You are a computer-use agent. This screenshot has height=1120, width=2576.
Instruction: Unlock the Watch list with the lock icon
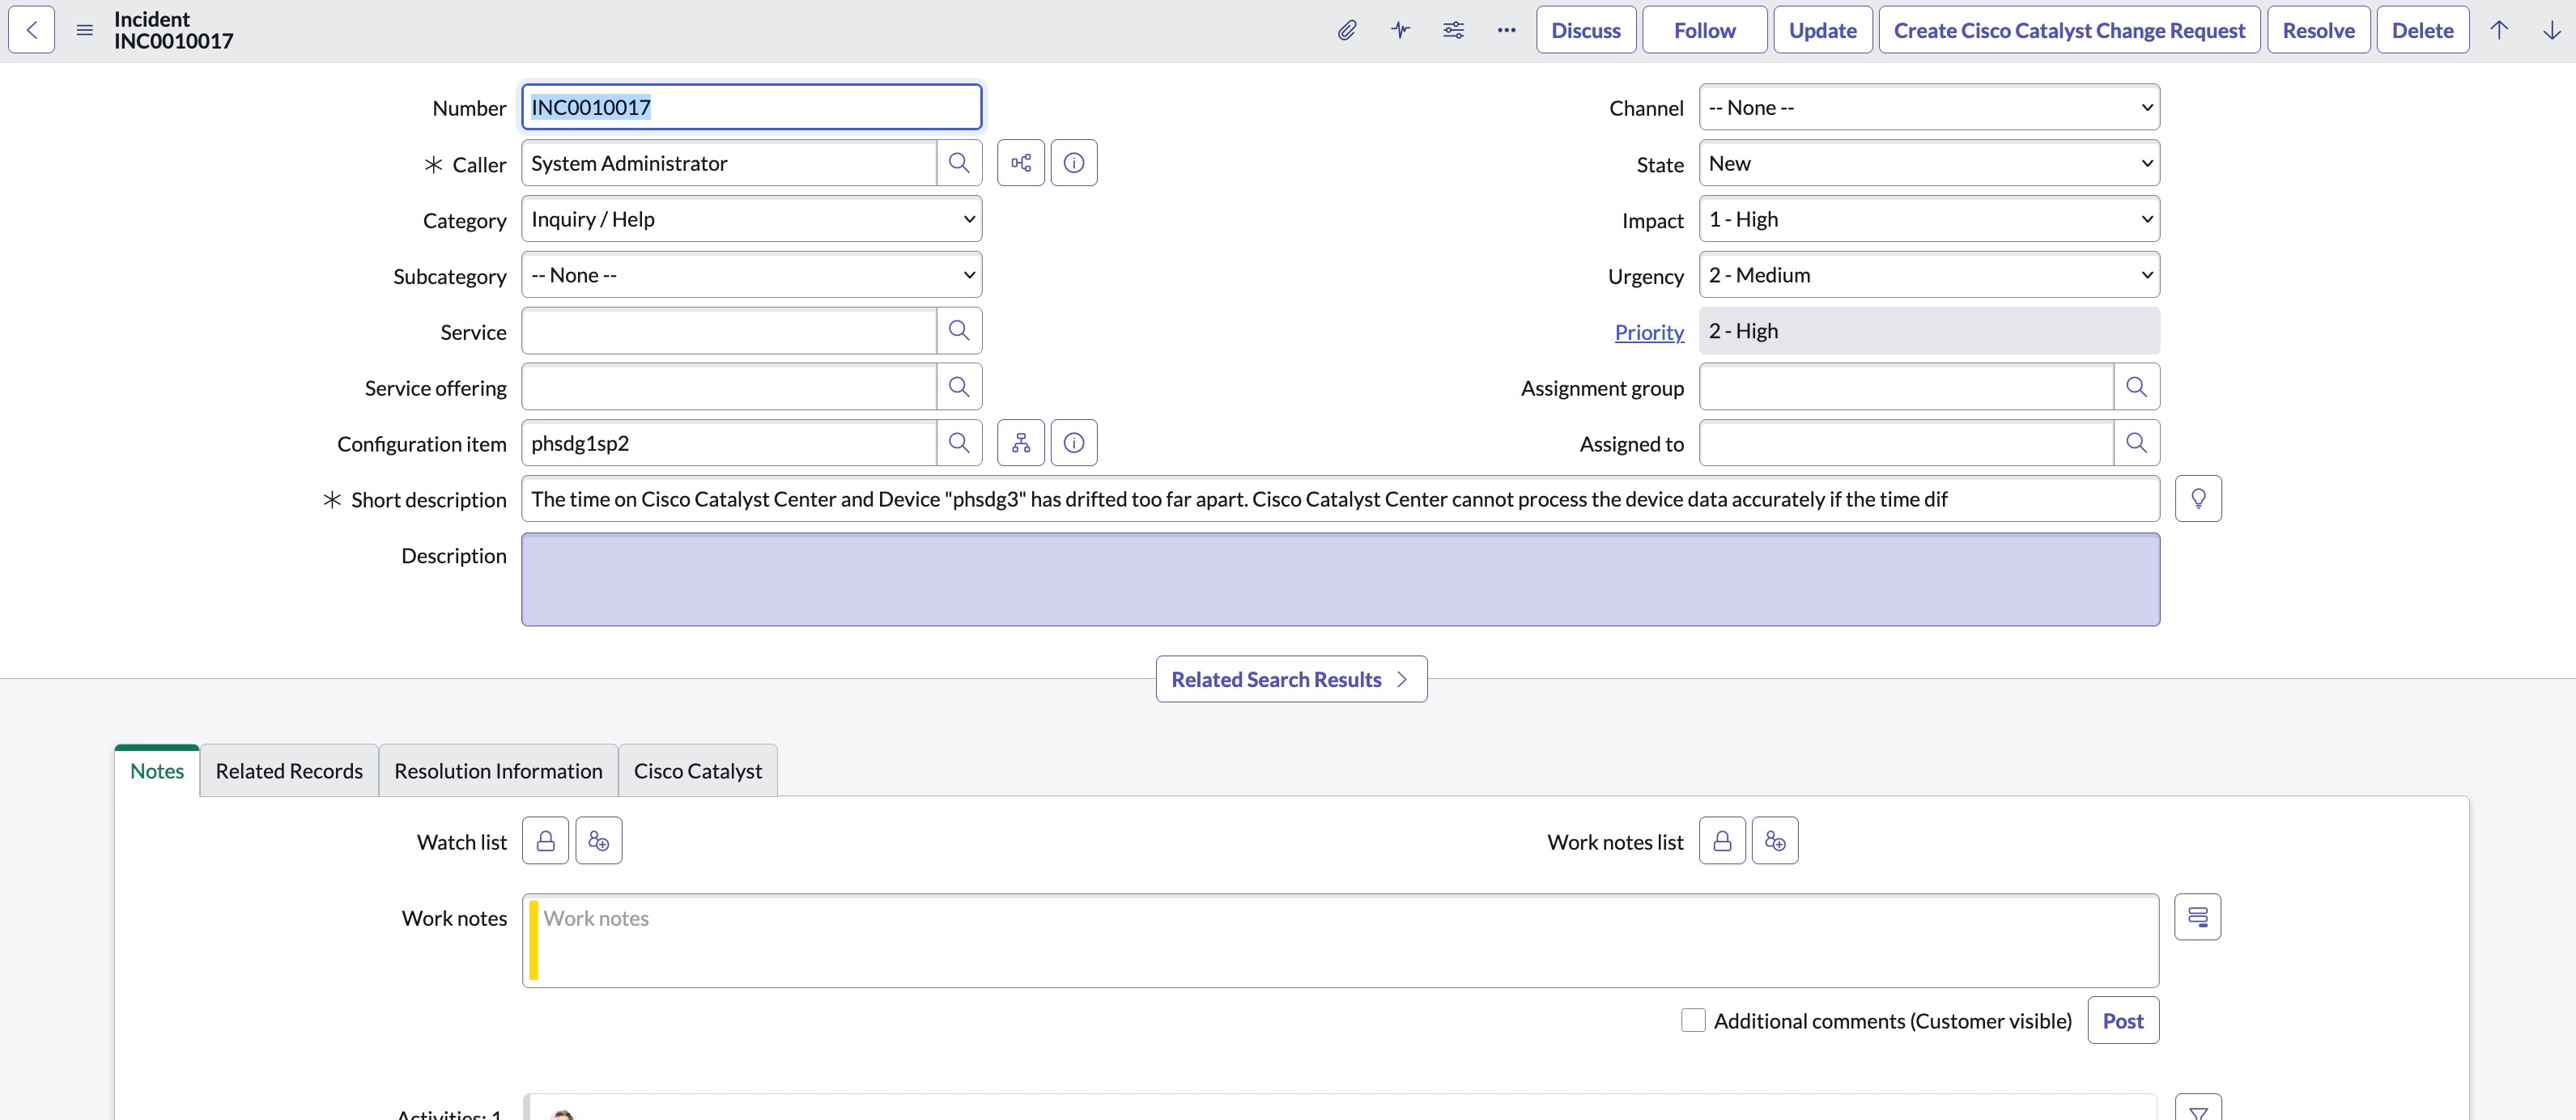point(545,840)
